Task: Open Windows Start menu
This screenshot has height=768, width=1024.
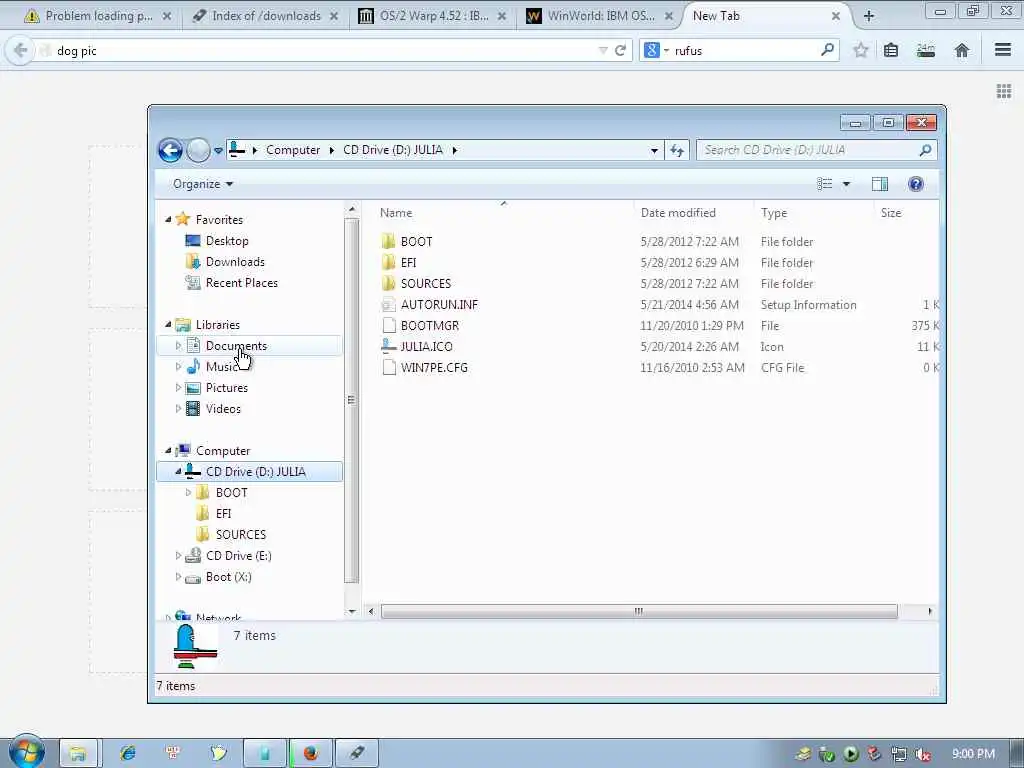Action: [x=27, y=753]
